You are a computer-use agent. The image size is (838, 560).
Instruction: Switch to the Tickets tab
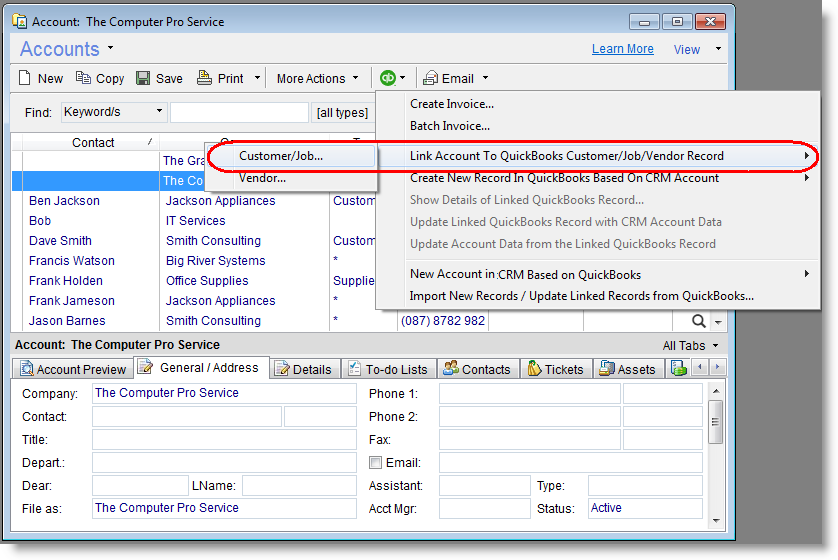[555, 369]
